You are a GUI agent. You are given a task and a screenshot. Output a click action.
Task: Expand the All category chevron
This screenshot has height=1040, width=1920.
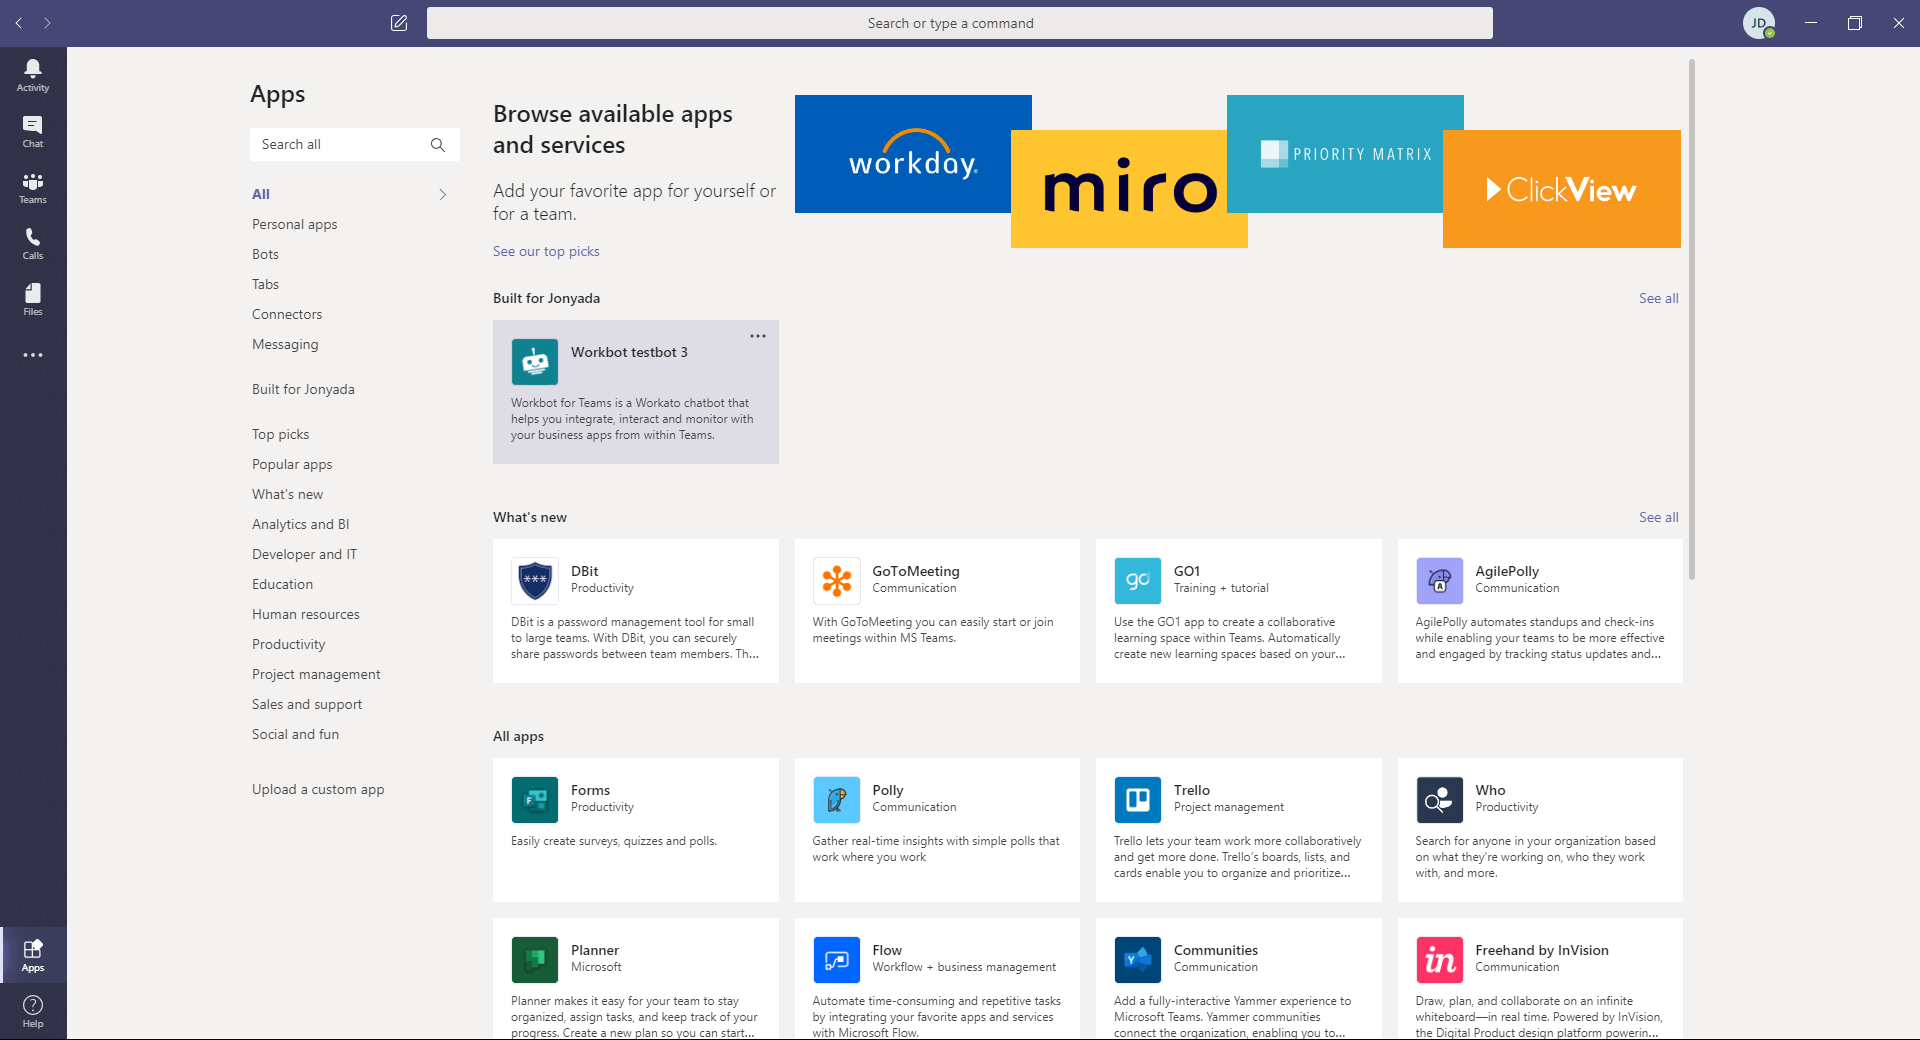click(x=443, y=194)
